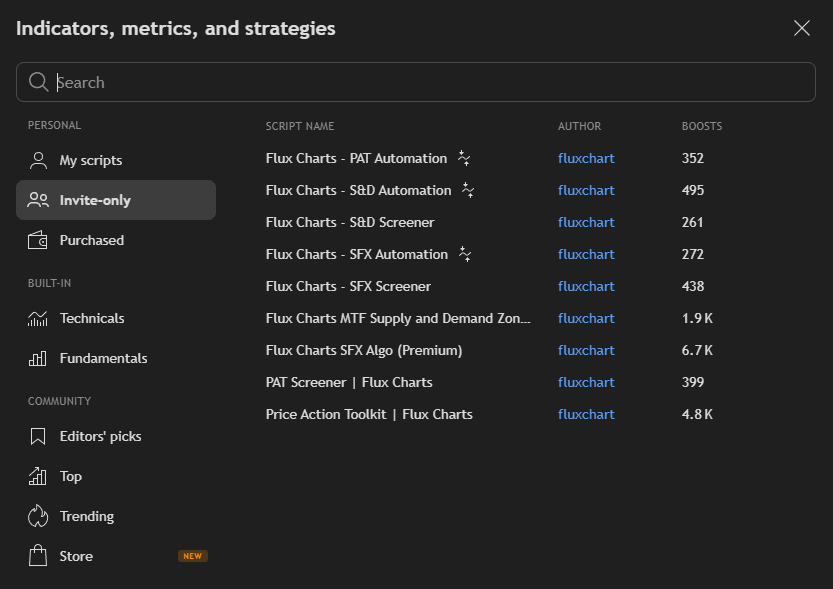Select the Invite-only category

[x=116, y=200]
